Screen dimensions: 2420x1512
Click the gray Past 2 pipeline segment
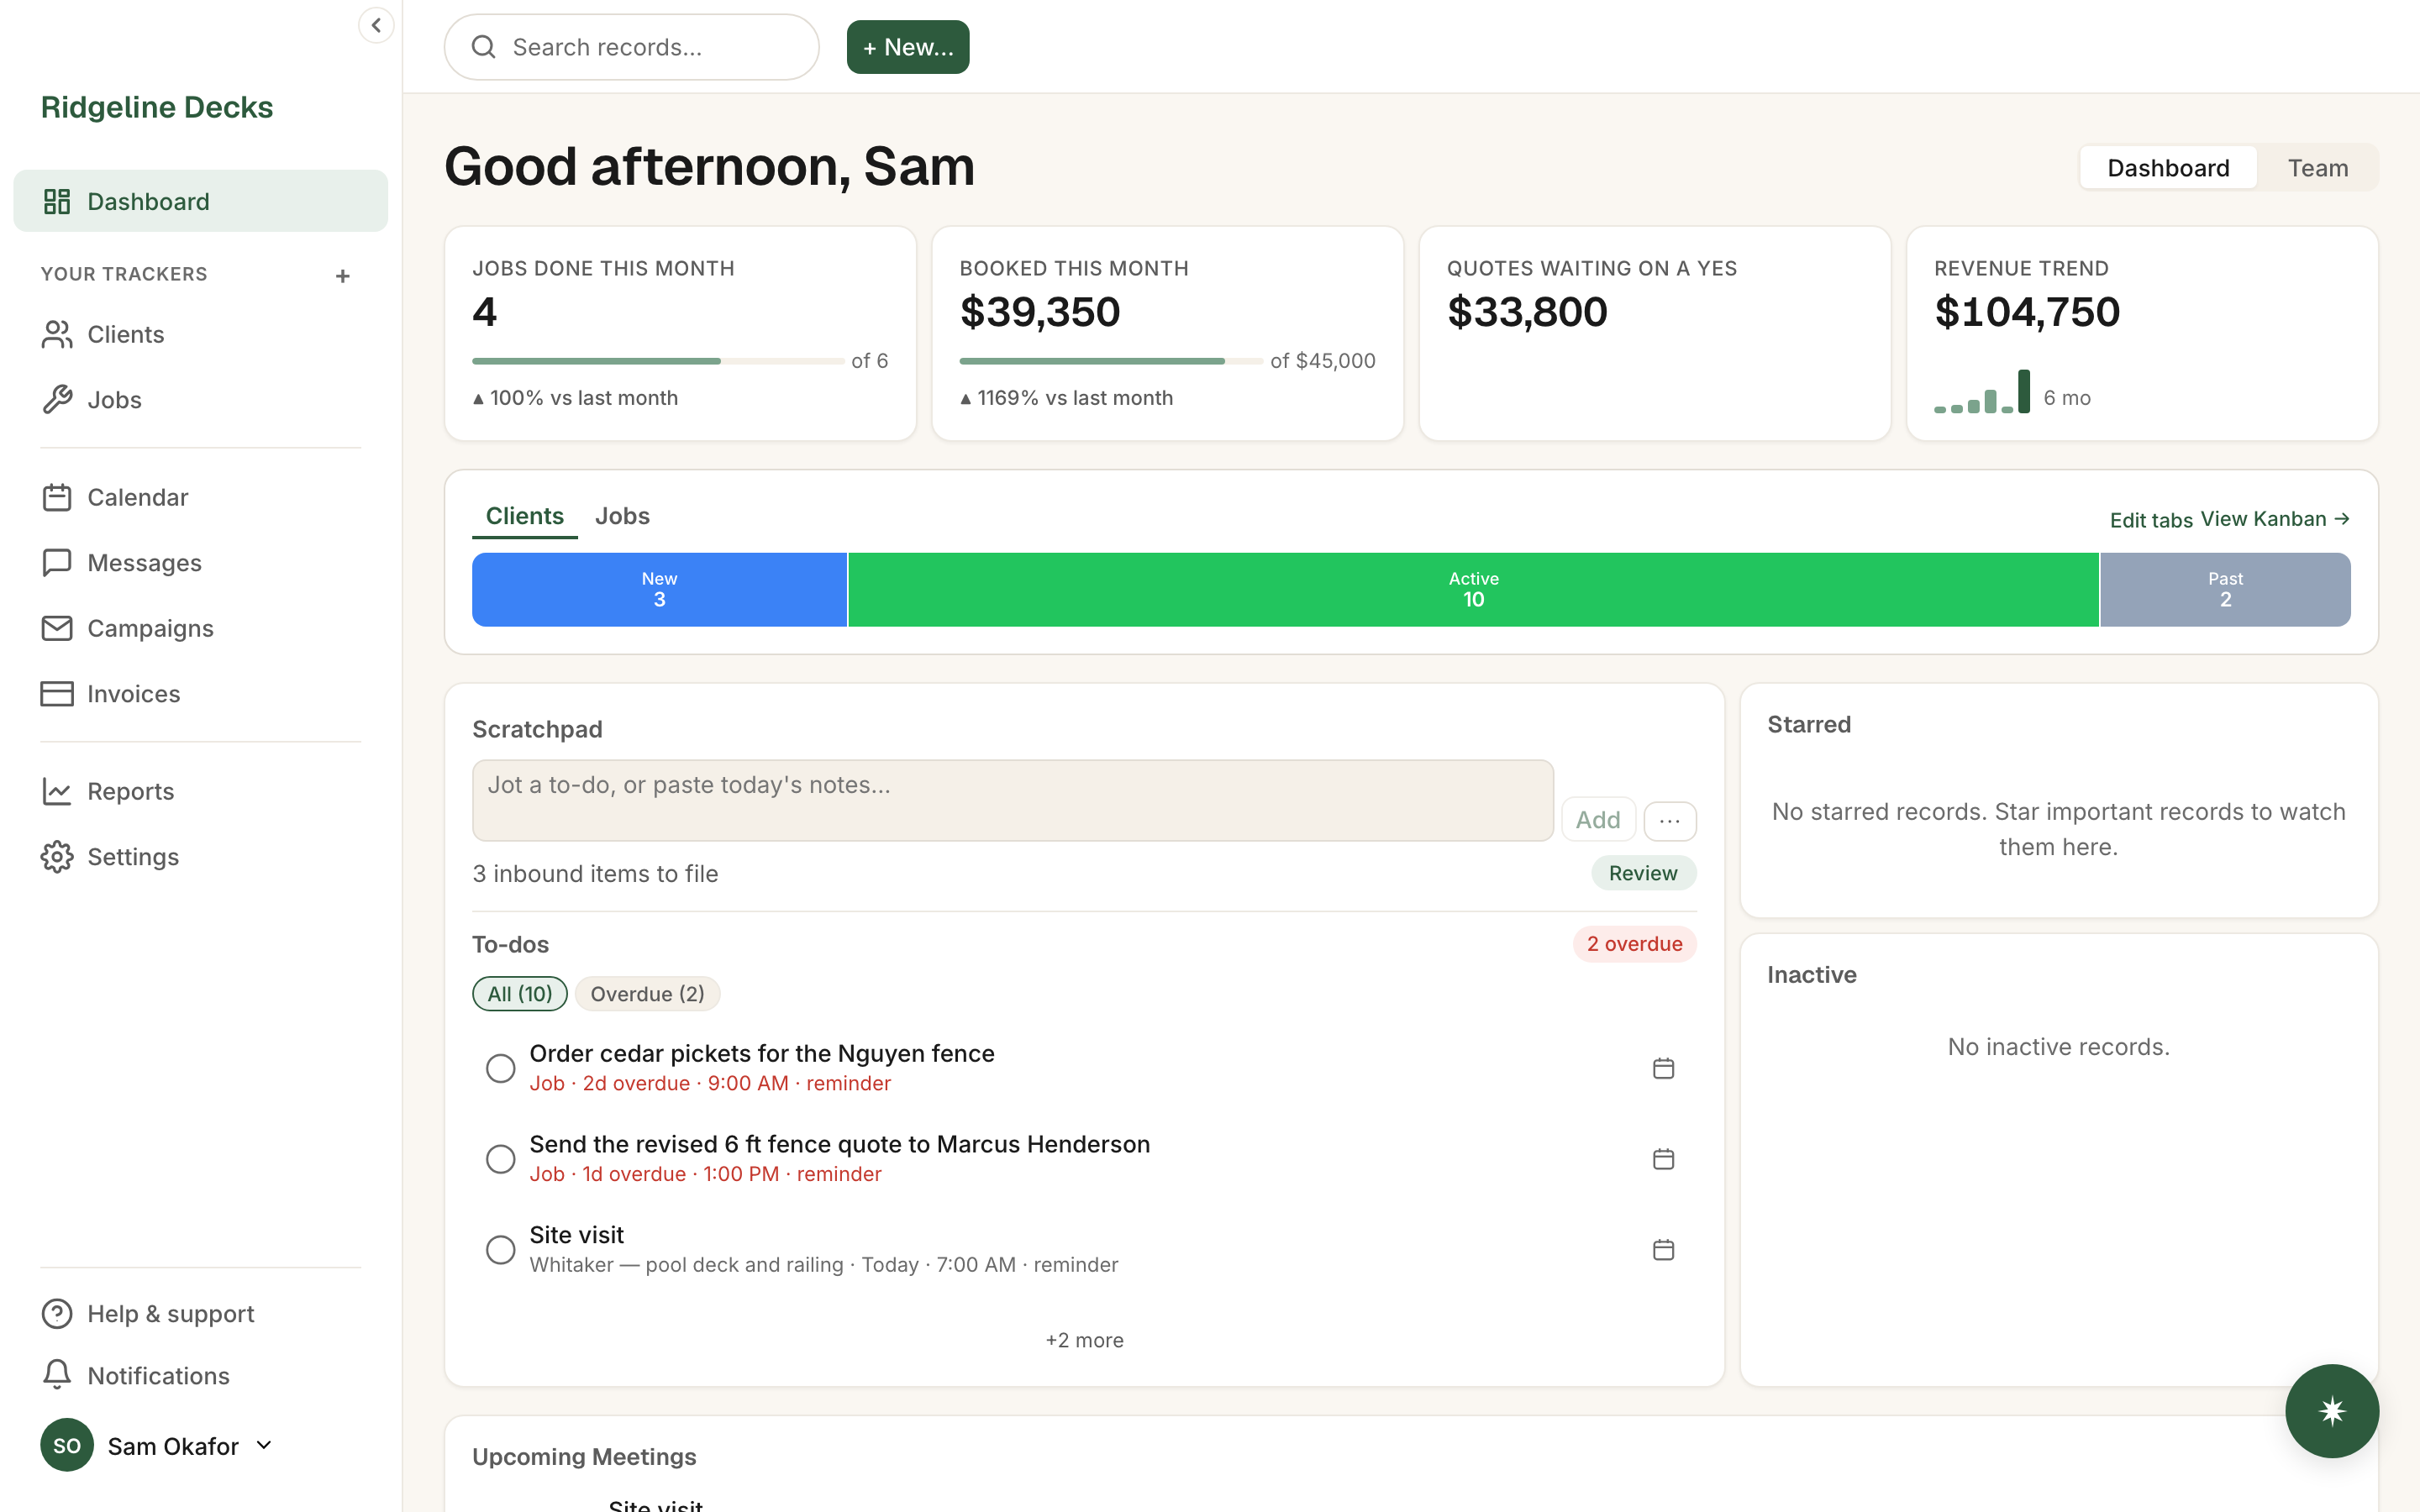click(x=2225, y=590)
